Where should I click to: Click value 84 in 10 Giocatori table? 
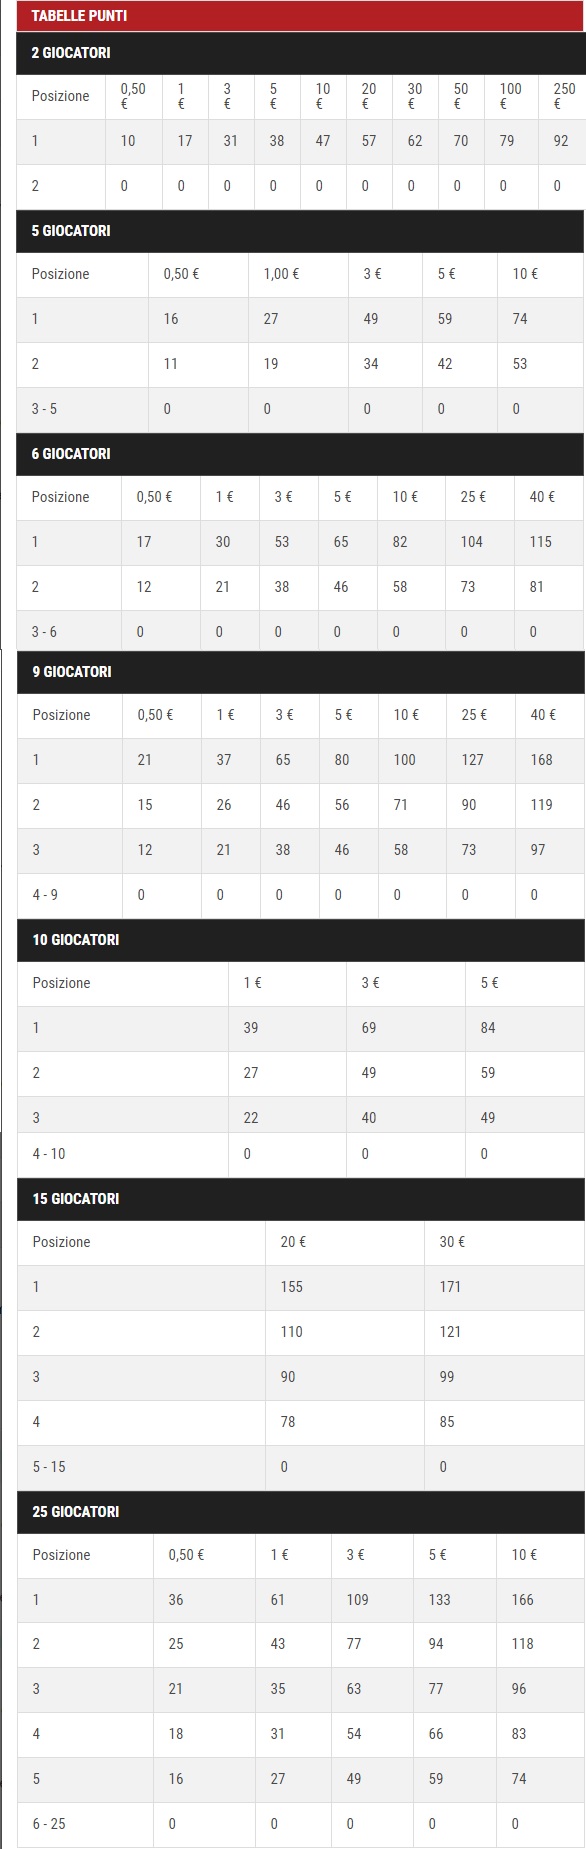coord(488,1028)
